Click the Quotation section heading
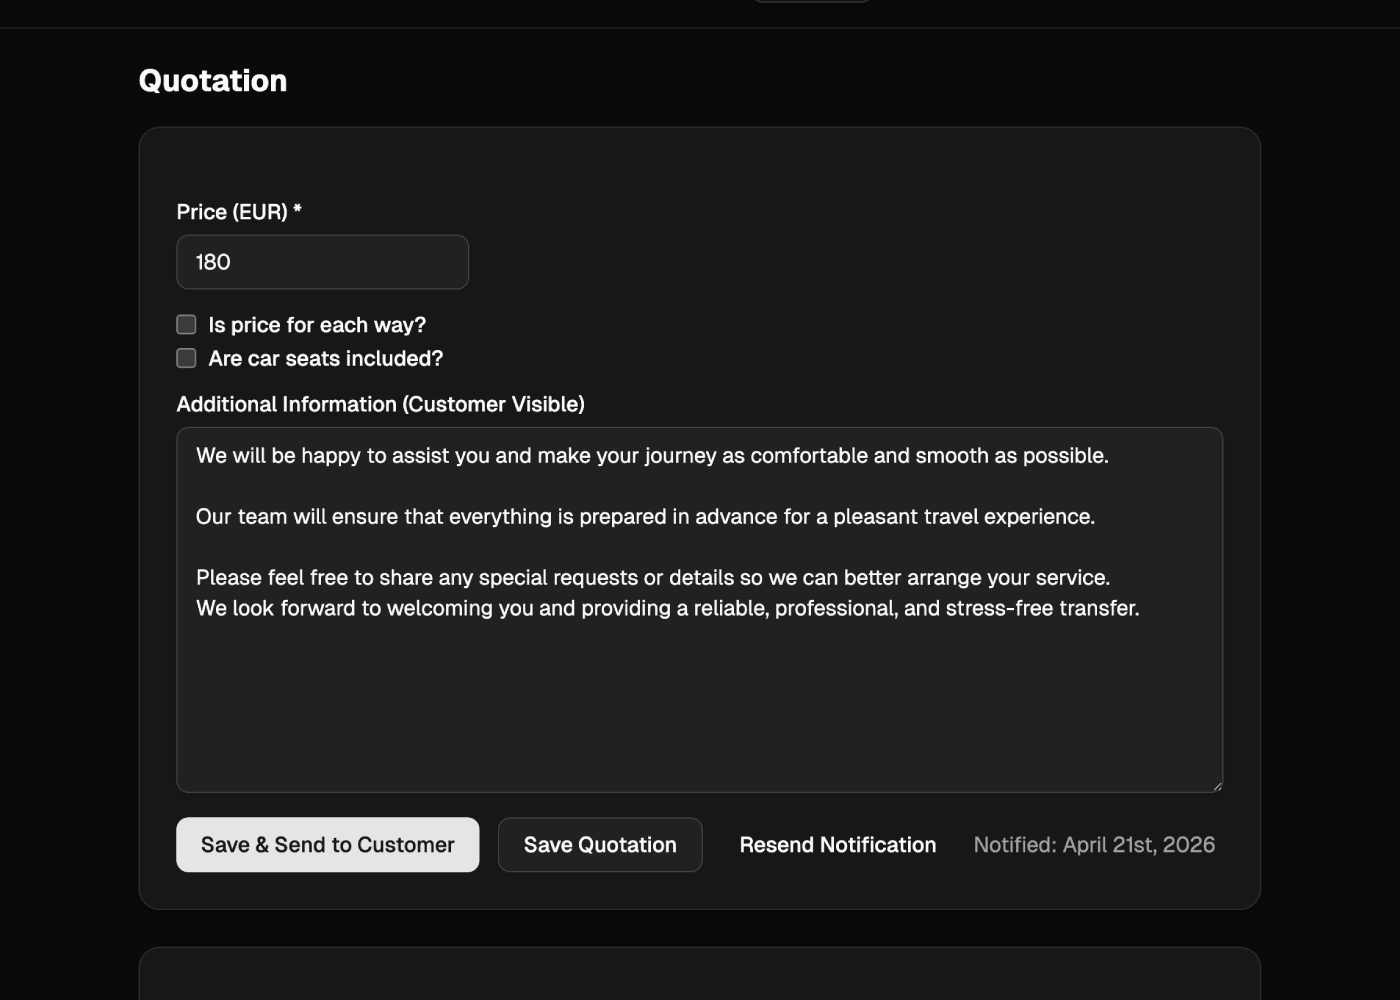The width and height of the screenshot is (1400, 1000). (213, 81)
